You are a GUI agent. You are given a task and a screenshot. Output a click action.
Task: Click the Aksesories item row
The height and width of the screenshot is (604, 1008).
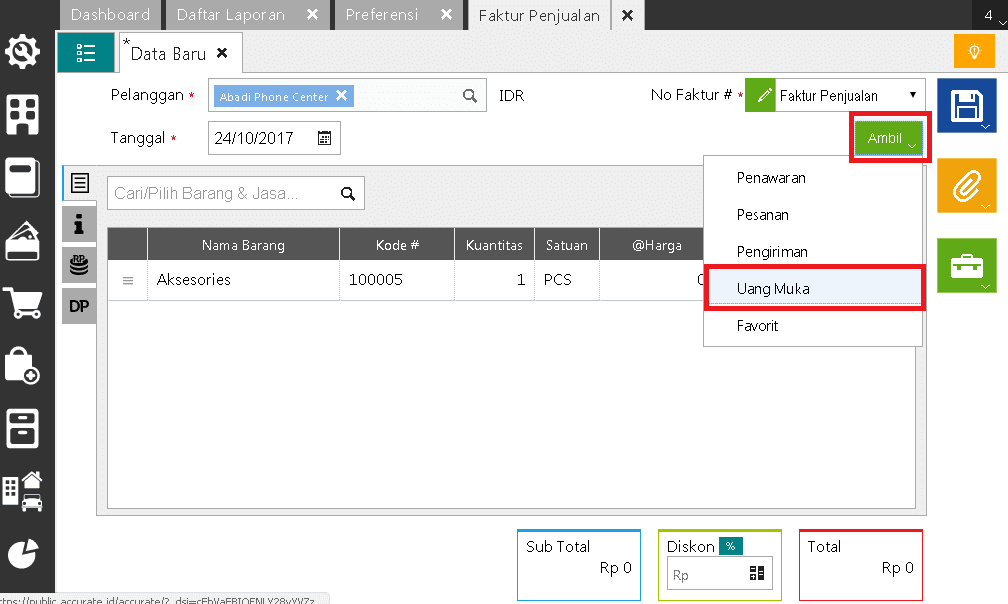tap(193, 280)
